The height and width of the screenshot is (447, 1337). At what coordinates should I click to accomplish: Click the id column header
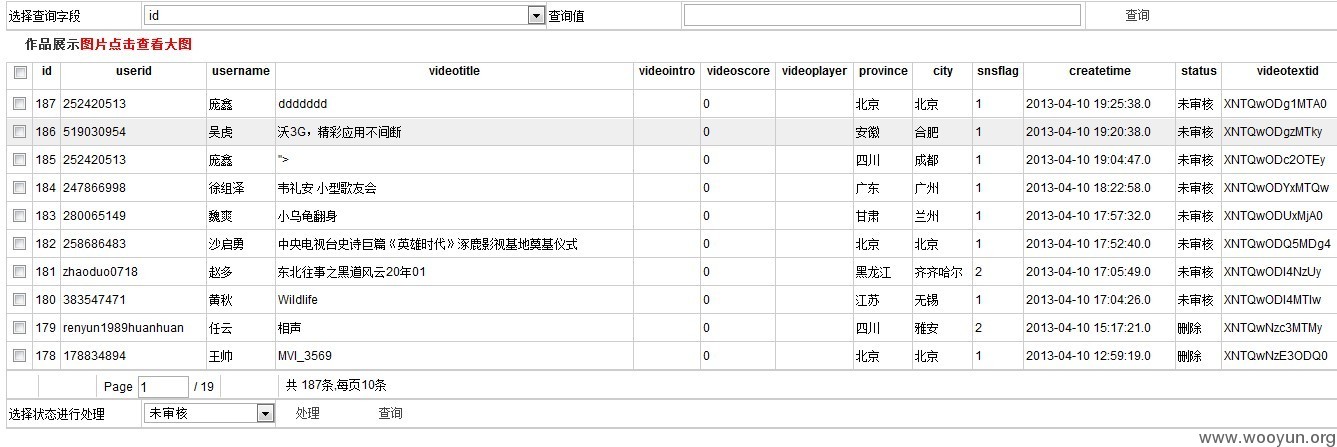pyautogui.click(x=47, y=71)
